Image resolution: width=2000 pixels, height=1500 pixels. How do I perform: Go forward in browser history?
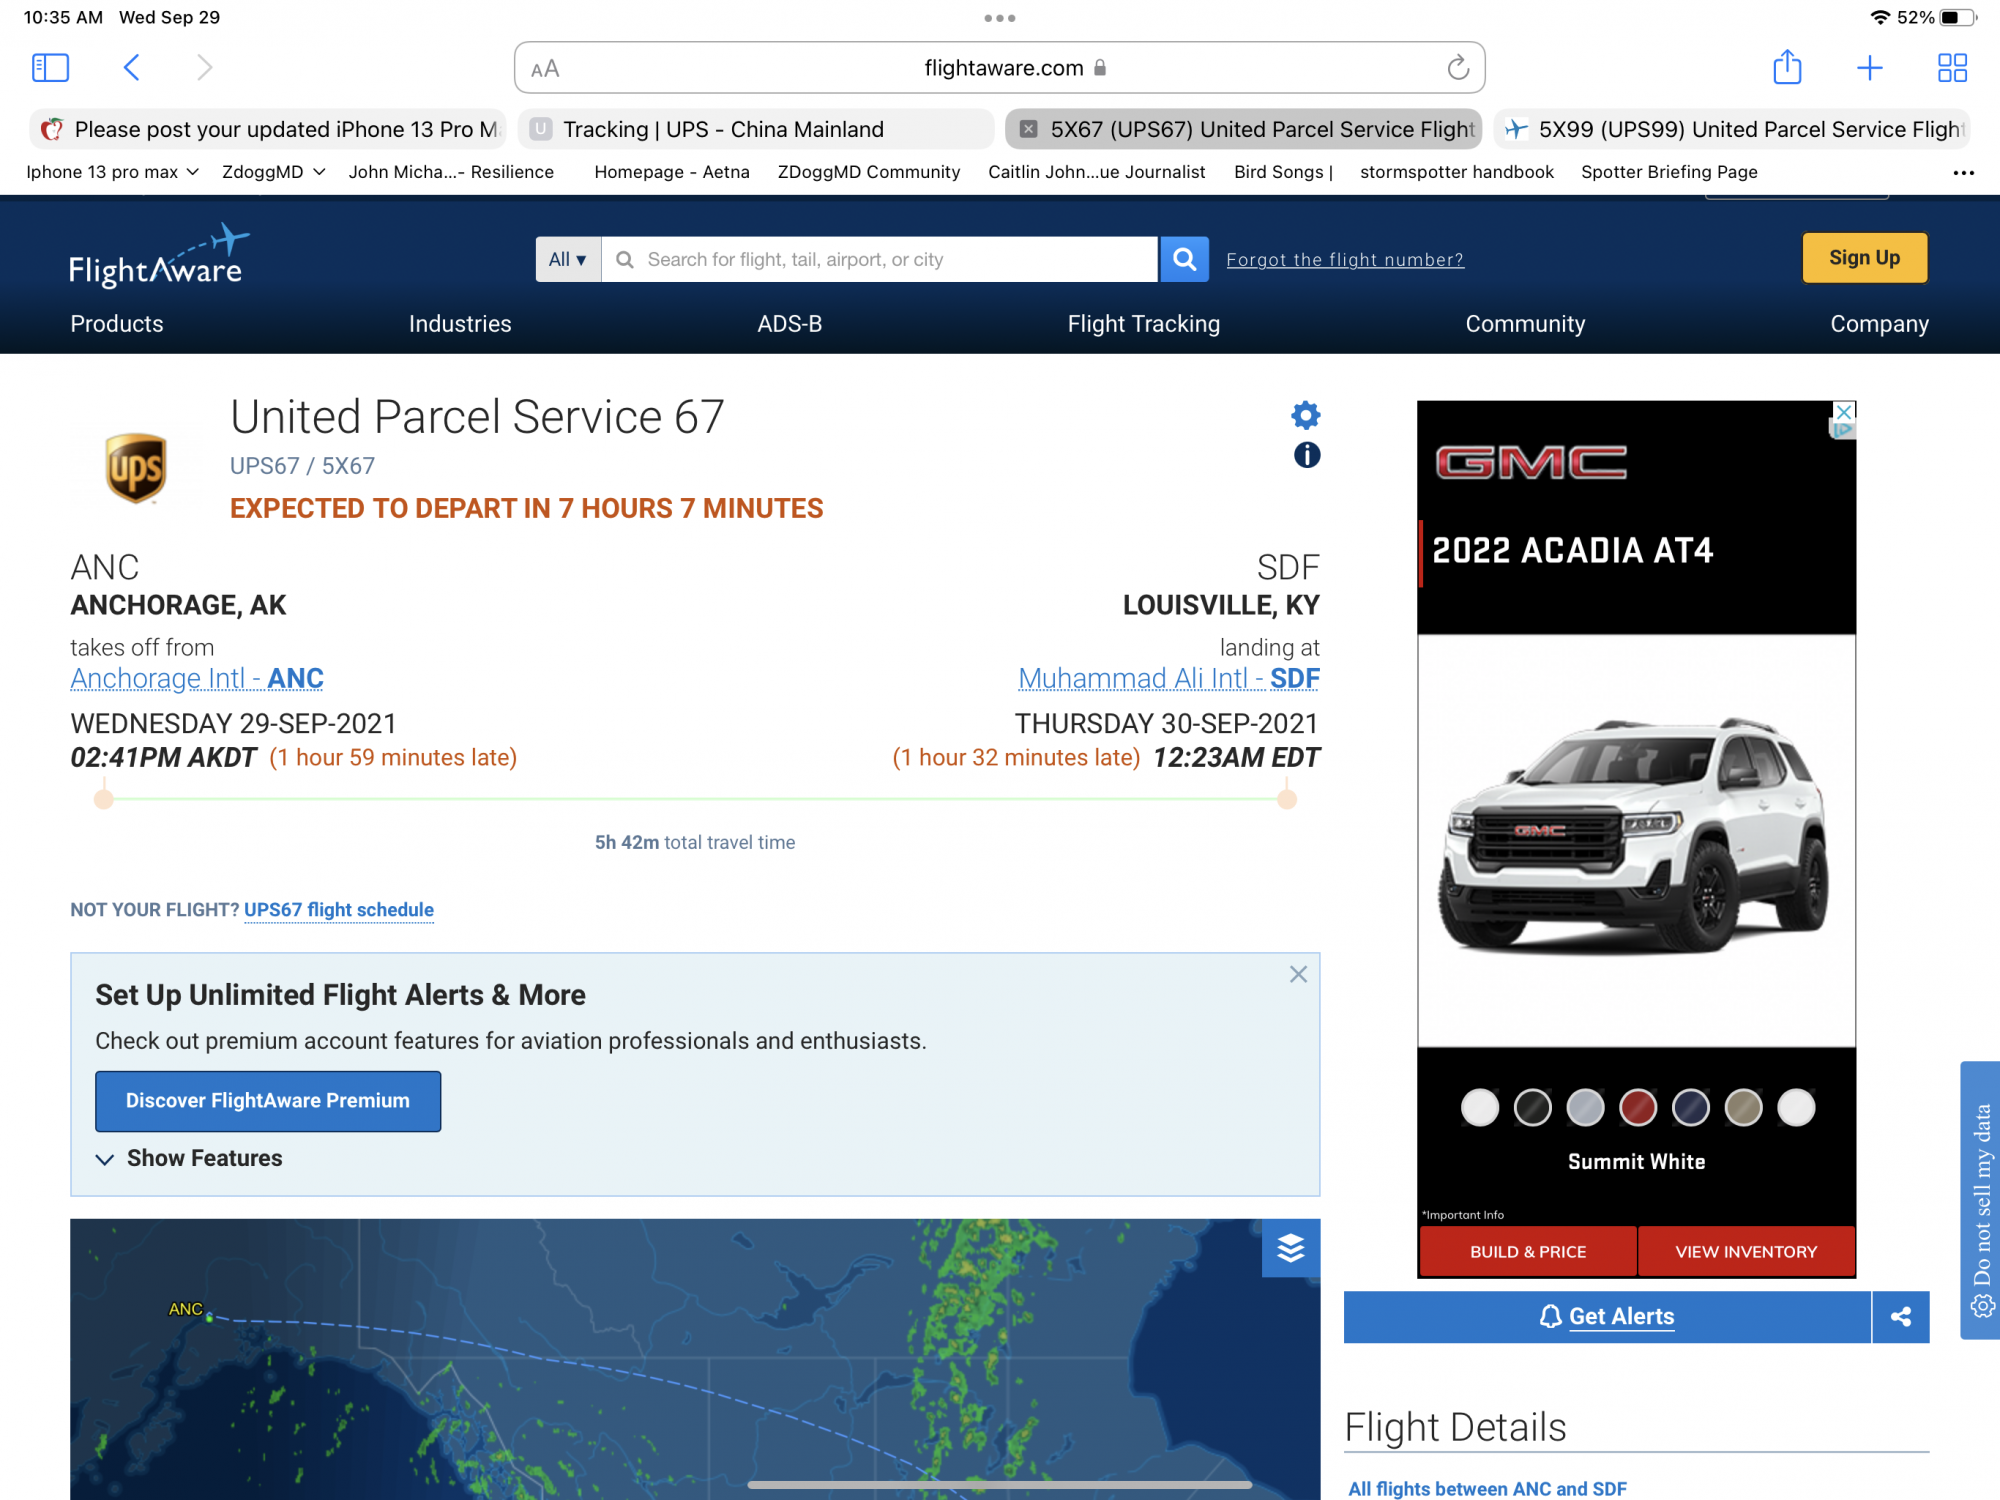204,68
